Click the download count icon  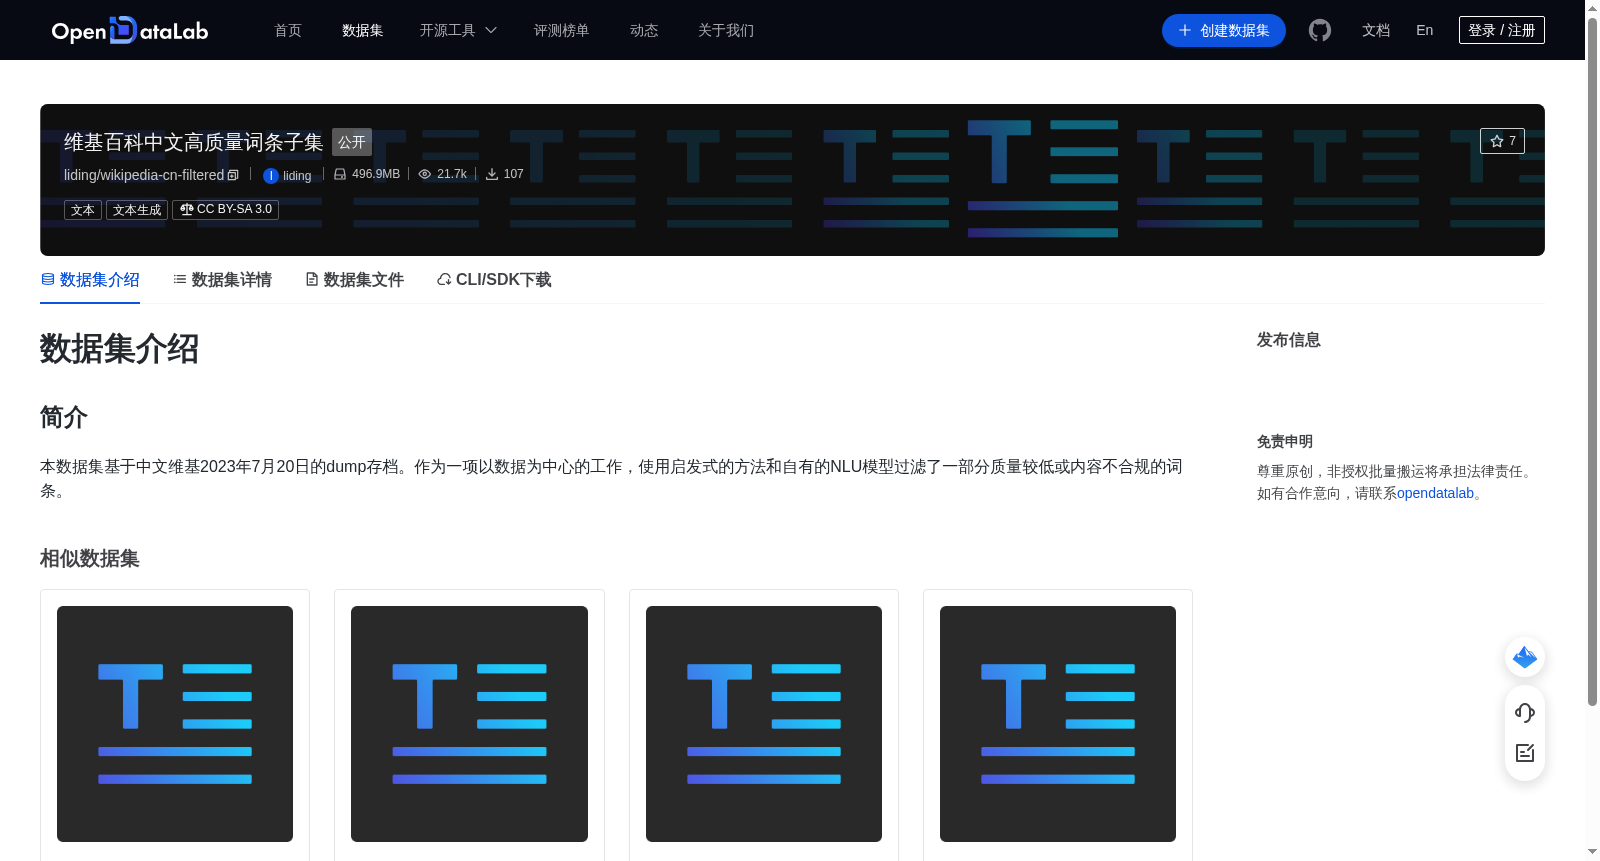tap(492, 174)
